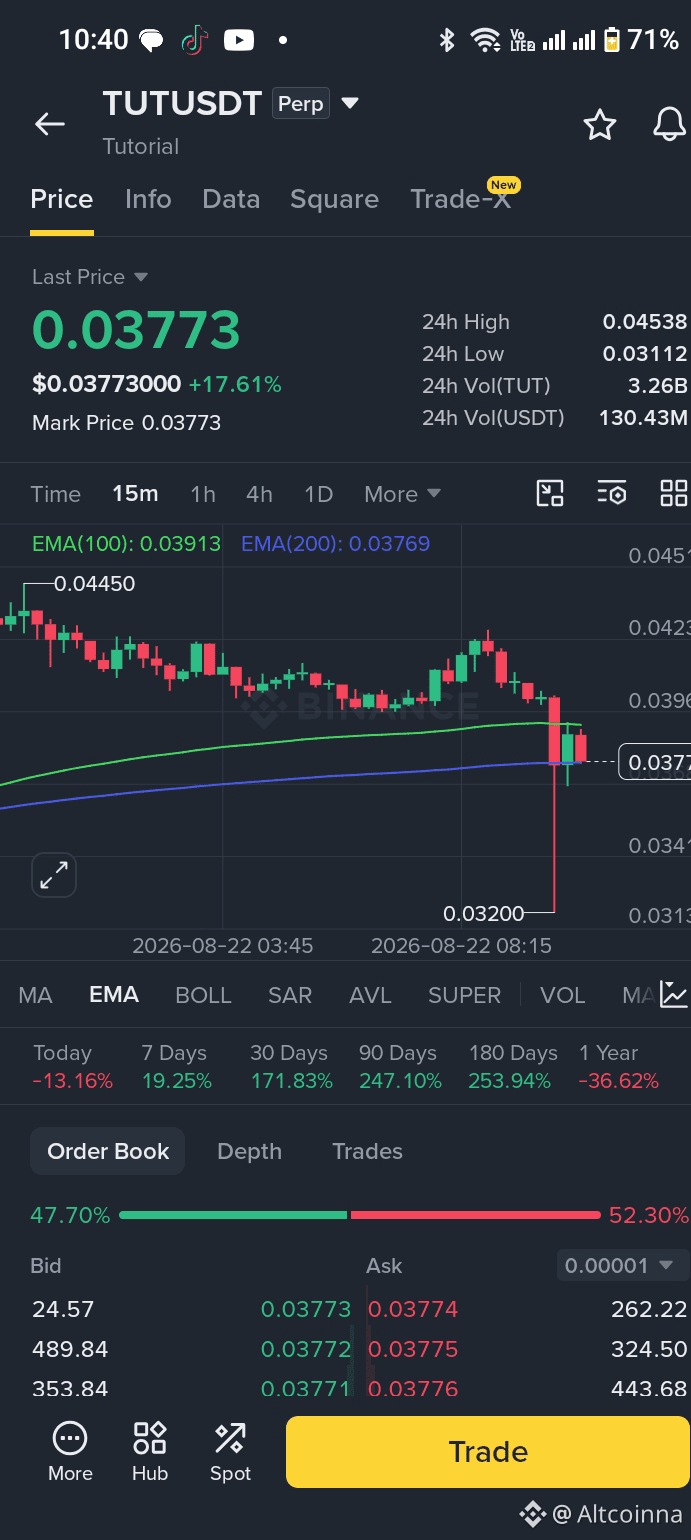Viewport: 691px width, 1540px height.
Task: Tap the Bluetooth status icon
Action: click(x=447, y=40)
